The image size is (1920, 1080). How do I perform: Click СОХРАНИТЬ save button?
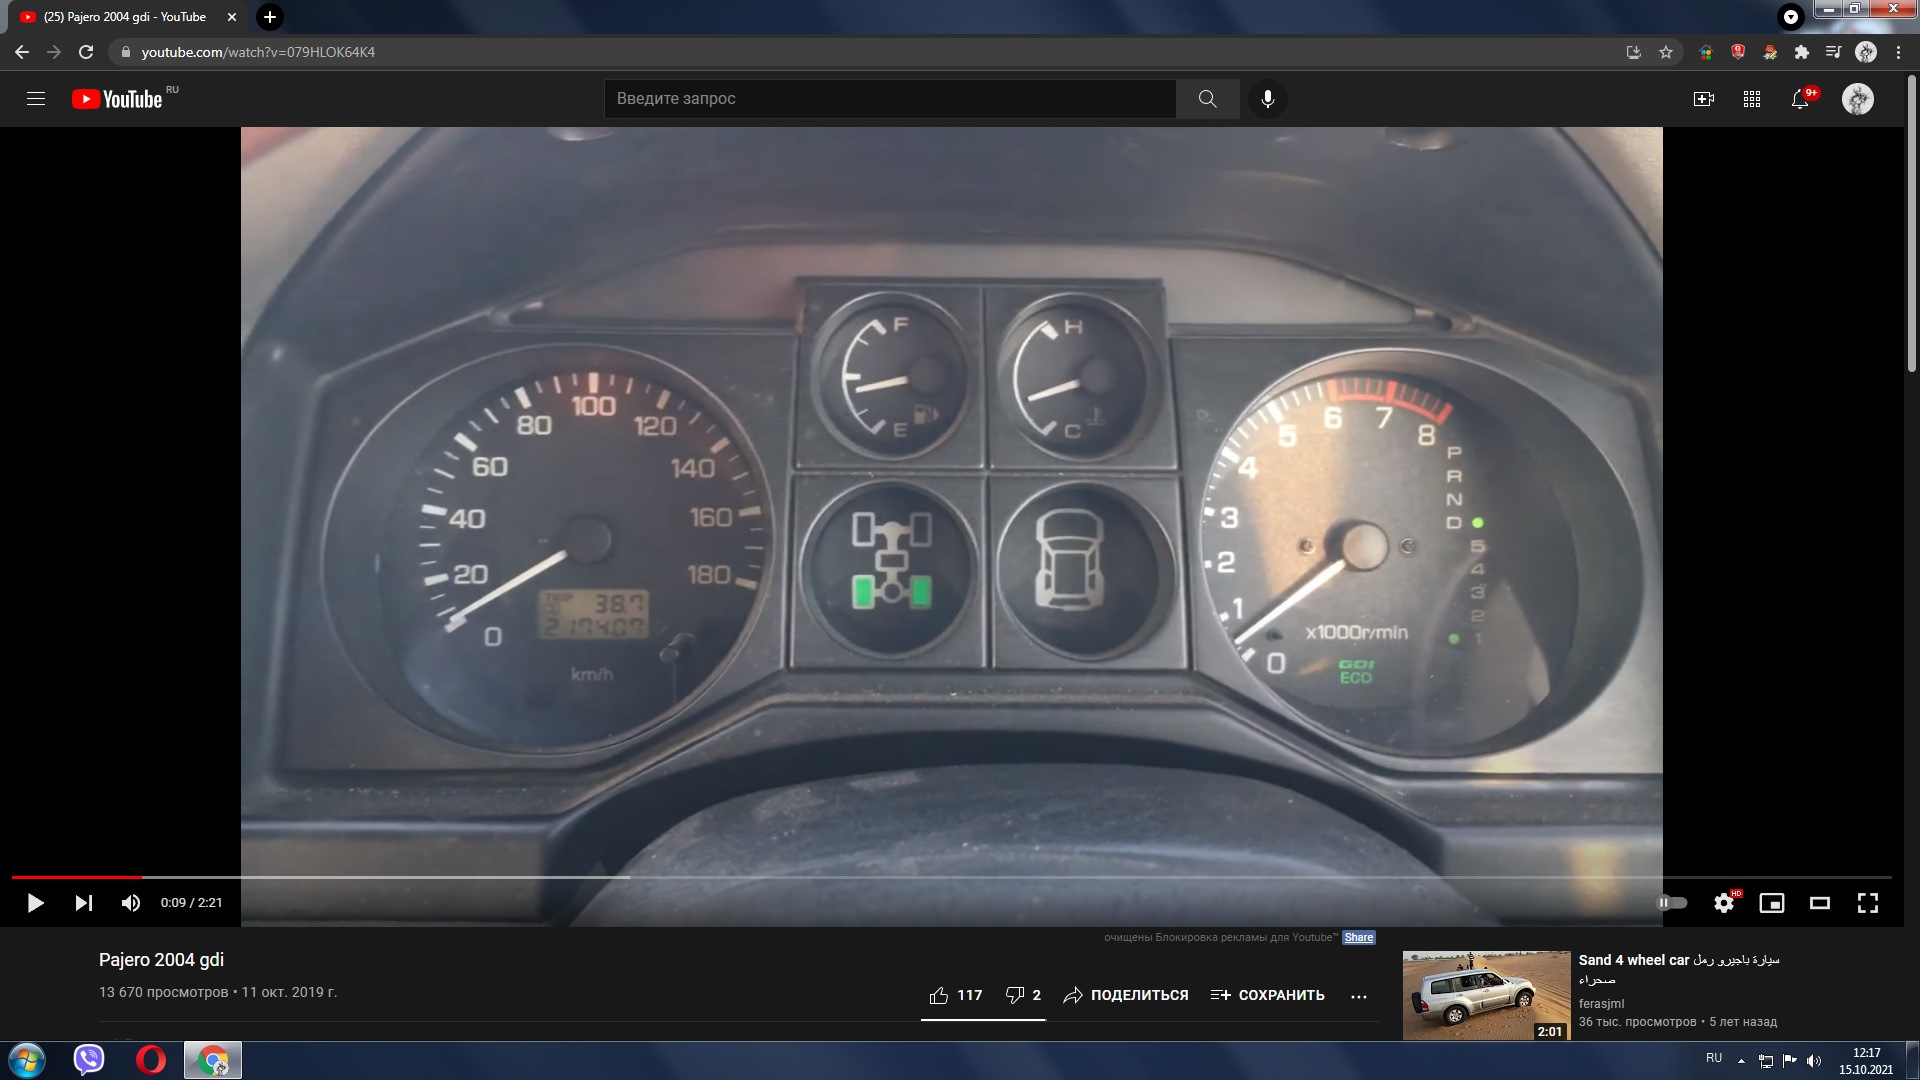pyautogui.click(x=1268, y=995)
